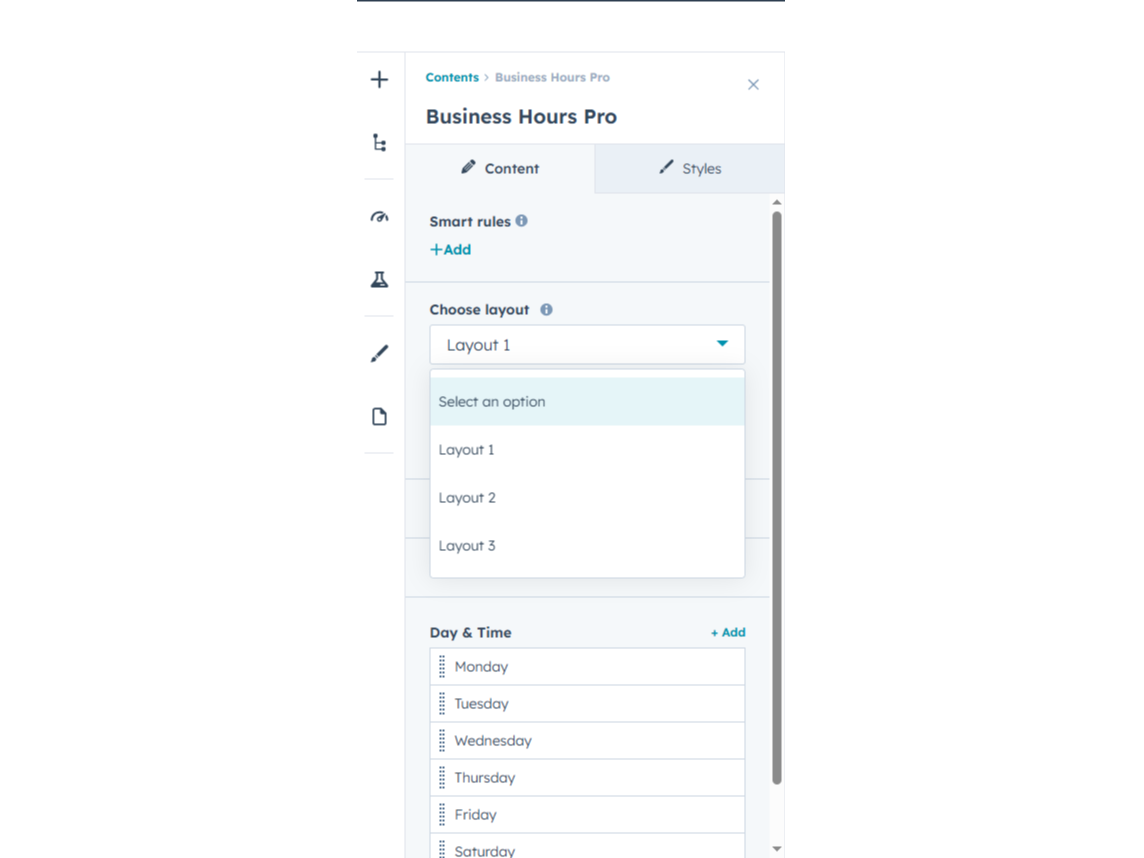Viewport: 1144px width, 858px height.
Task: Click + Add next to Day & Time
Action: click(728, 632)
